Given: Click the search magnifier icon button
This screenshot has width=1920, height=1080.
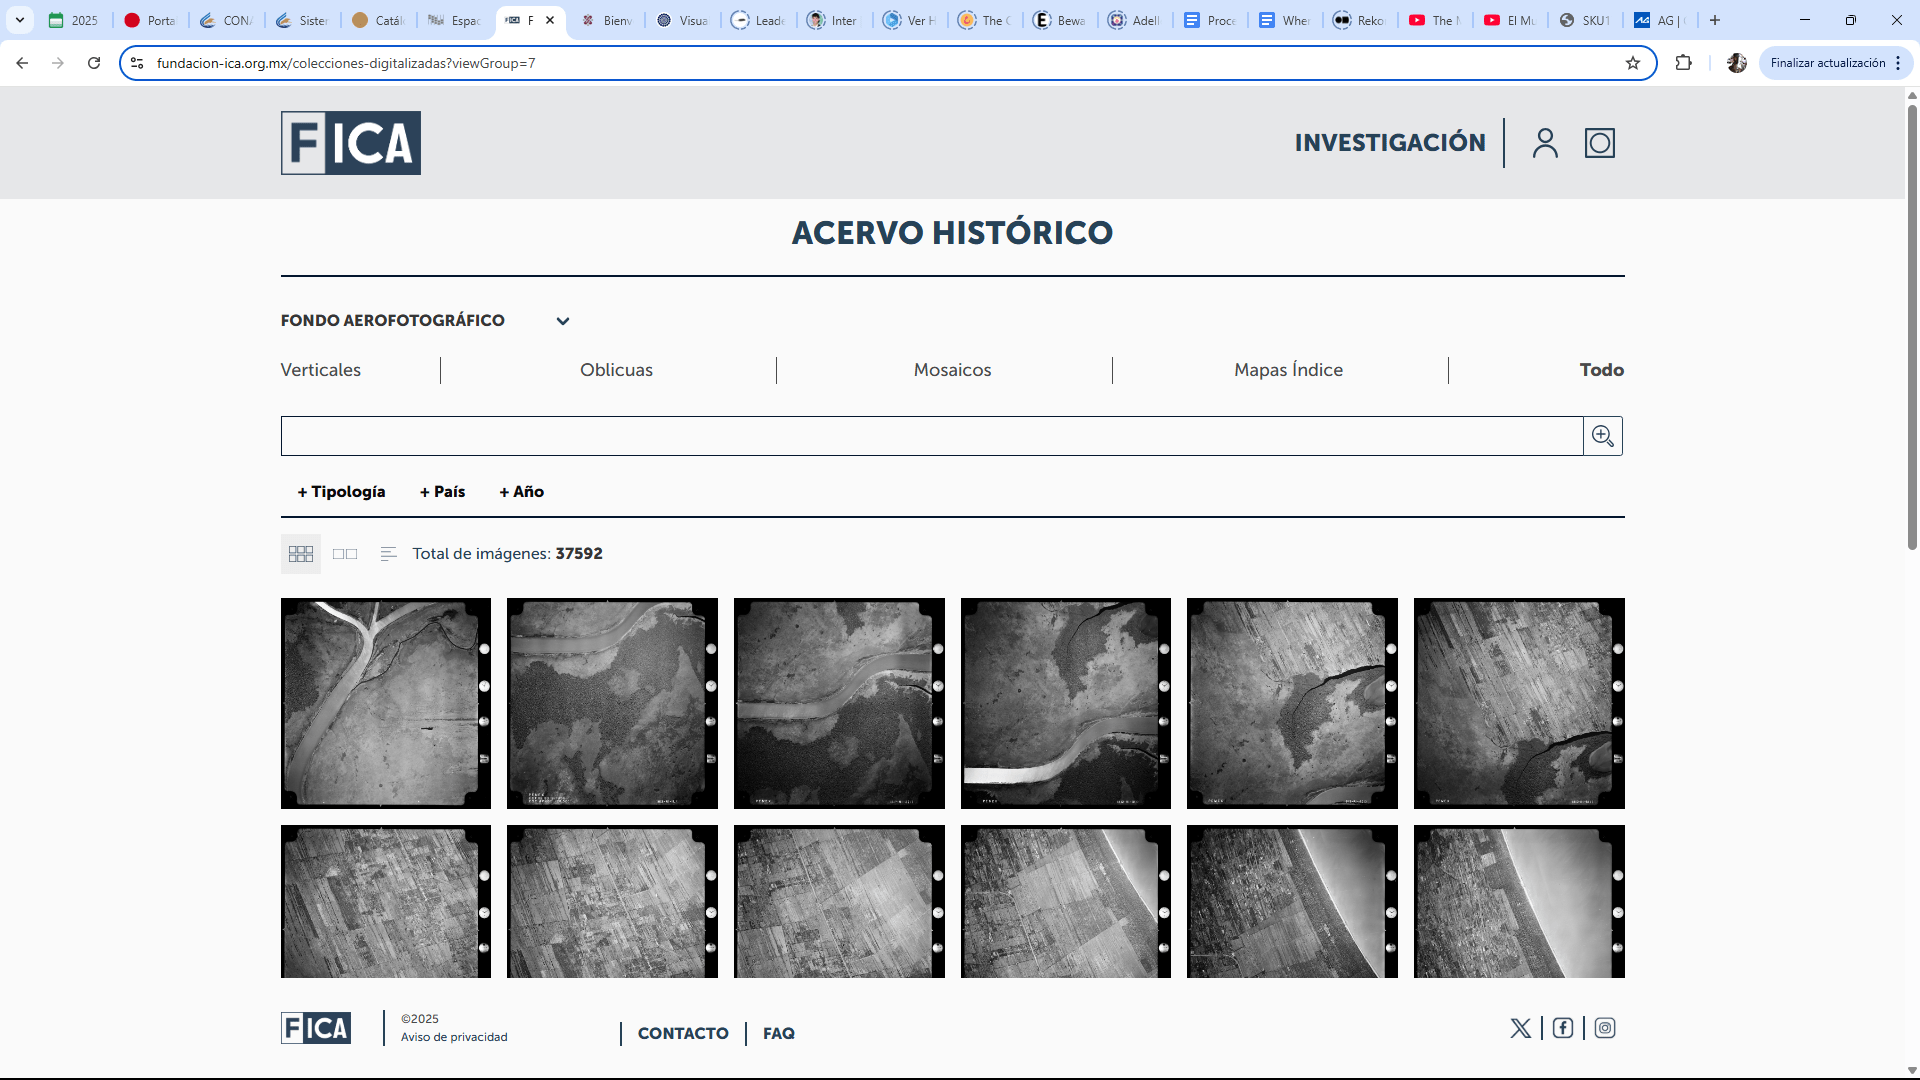Looking at the screenshot, I should (x=1602, y=436).
